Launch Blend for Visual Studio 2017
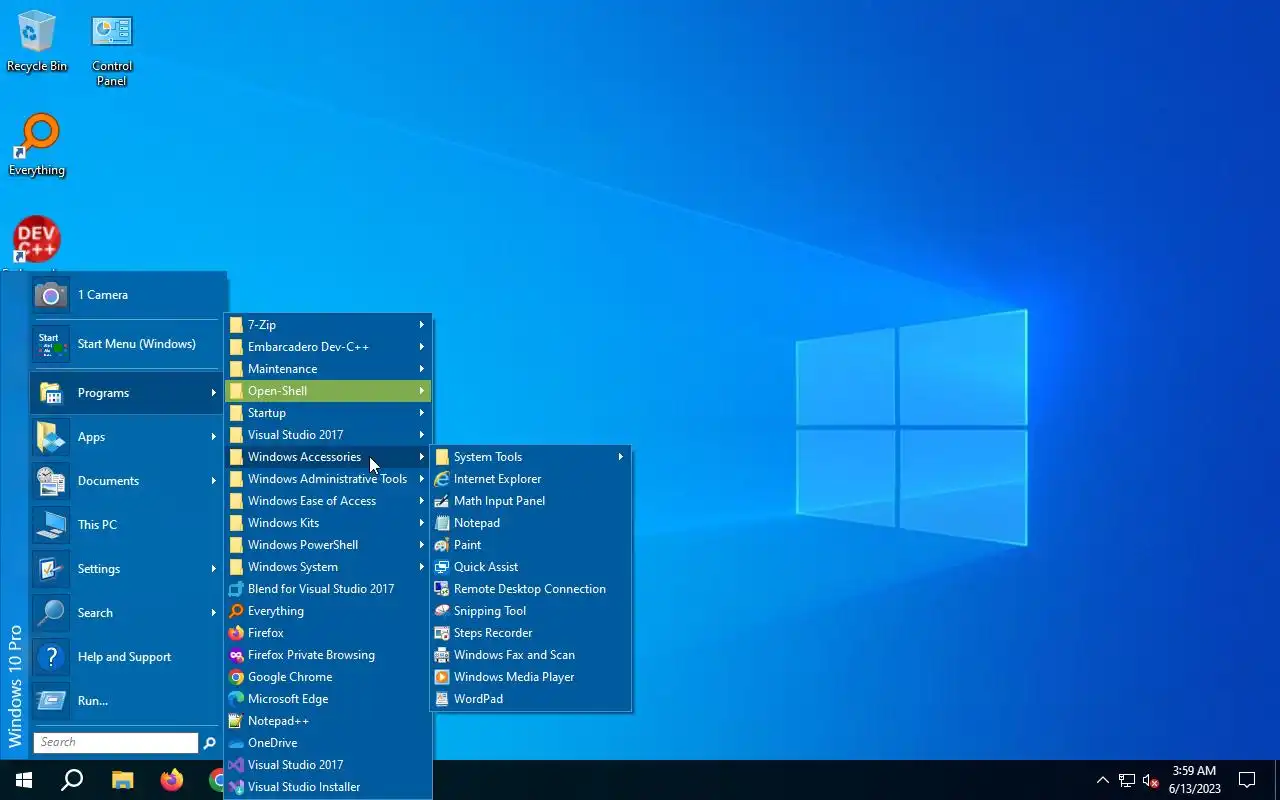1280x800 pixels. tap(328, 589)
